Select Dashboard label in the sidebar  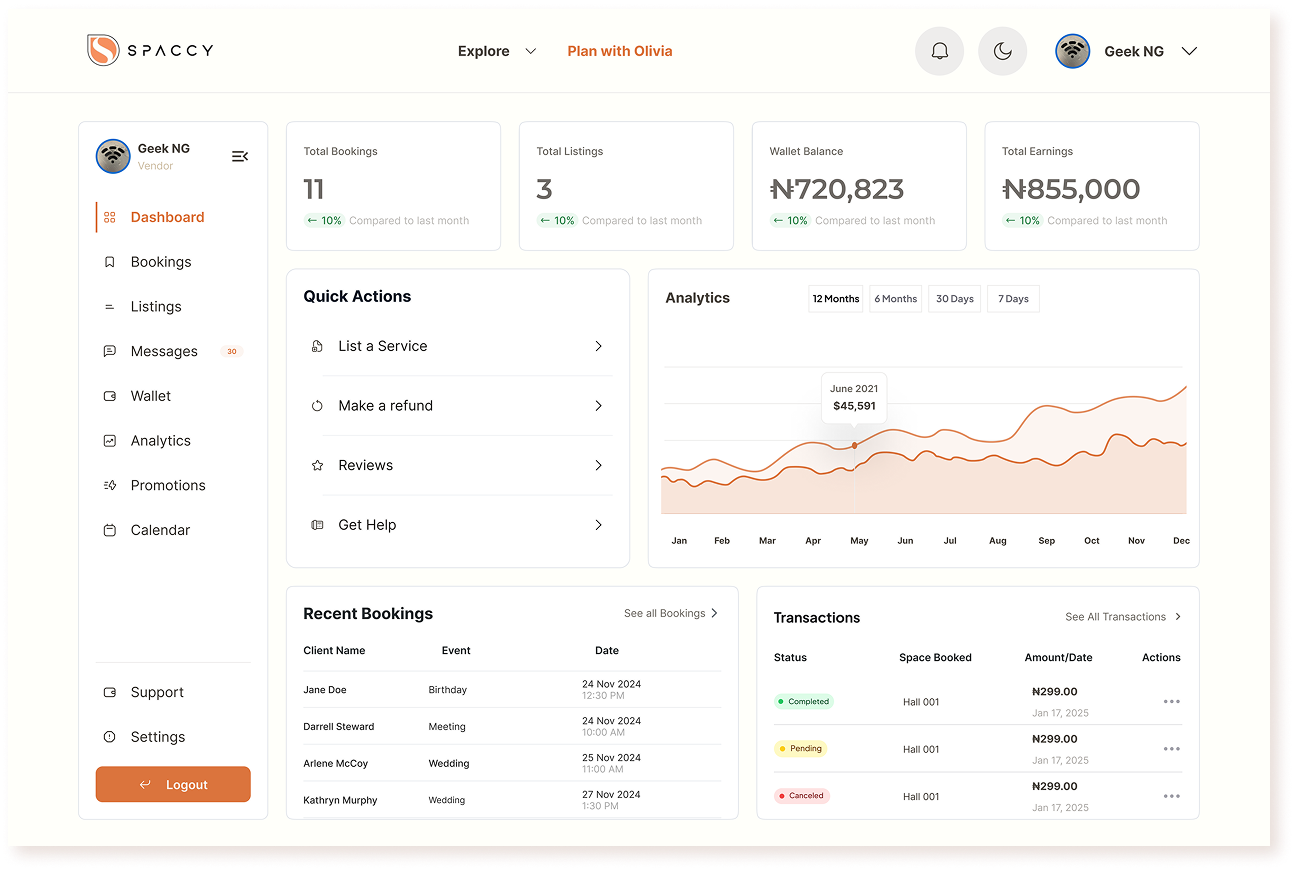point(167,217)
